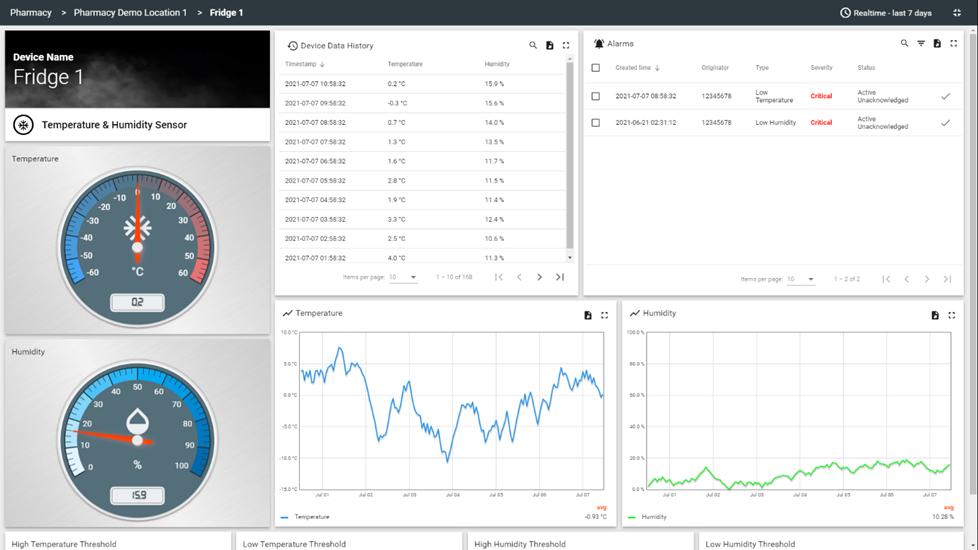Acknowledge the Low Temperature alarm checkmark
The height and width of the screenshot is (550, 978).
(945, 97)
